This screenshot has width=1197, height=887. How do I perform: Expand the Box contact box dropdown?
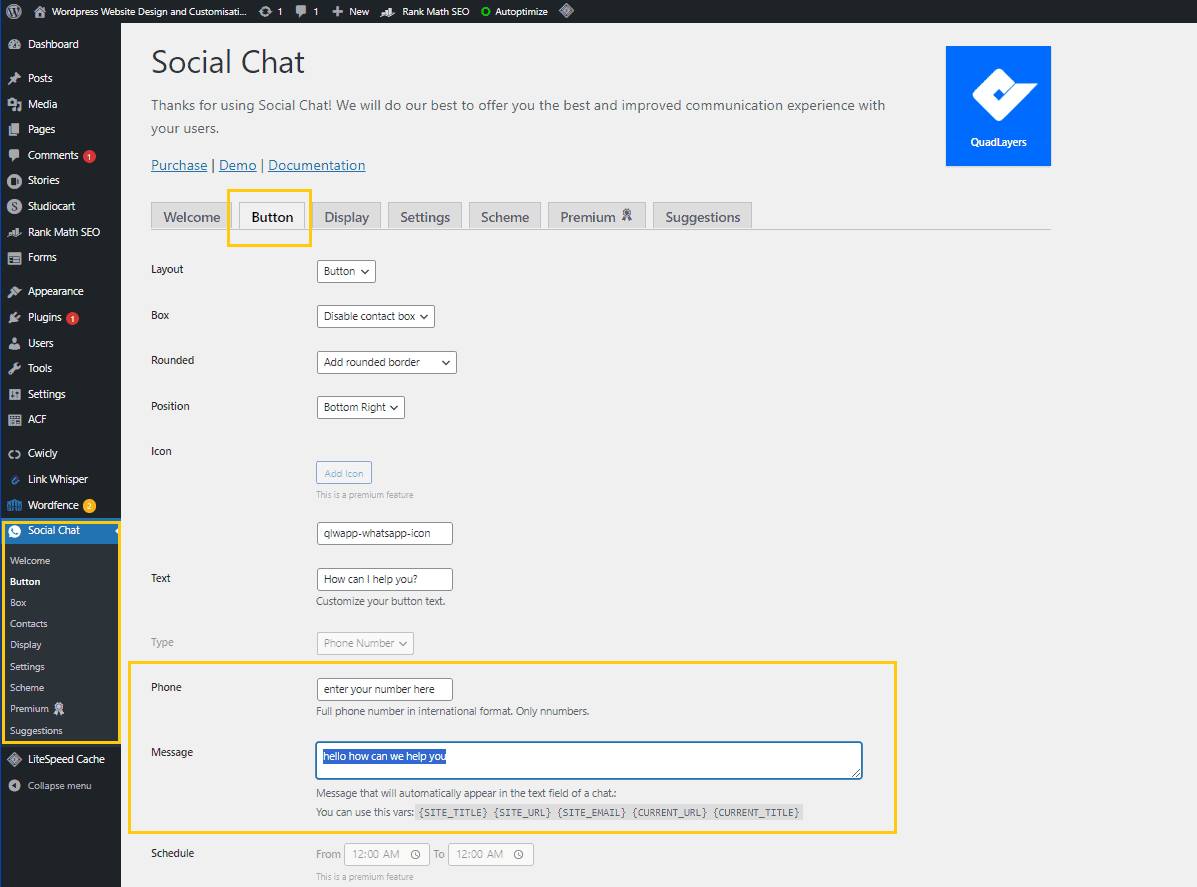point(375,316)
